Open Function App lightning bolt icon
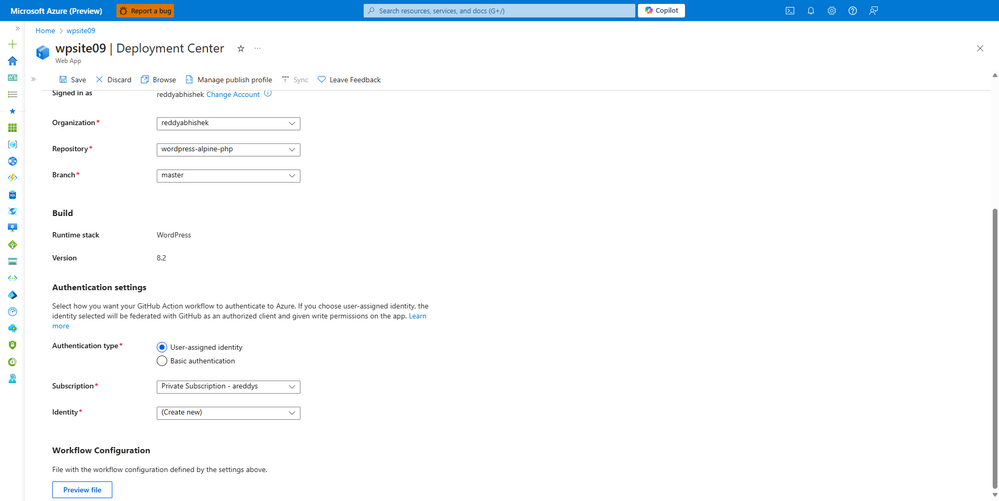This screenshot has height=501, width=999. pyautogui.click(x=12, y=178)
